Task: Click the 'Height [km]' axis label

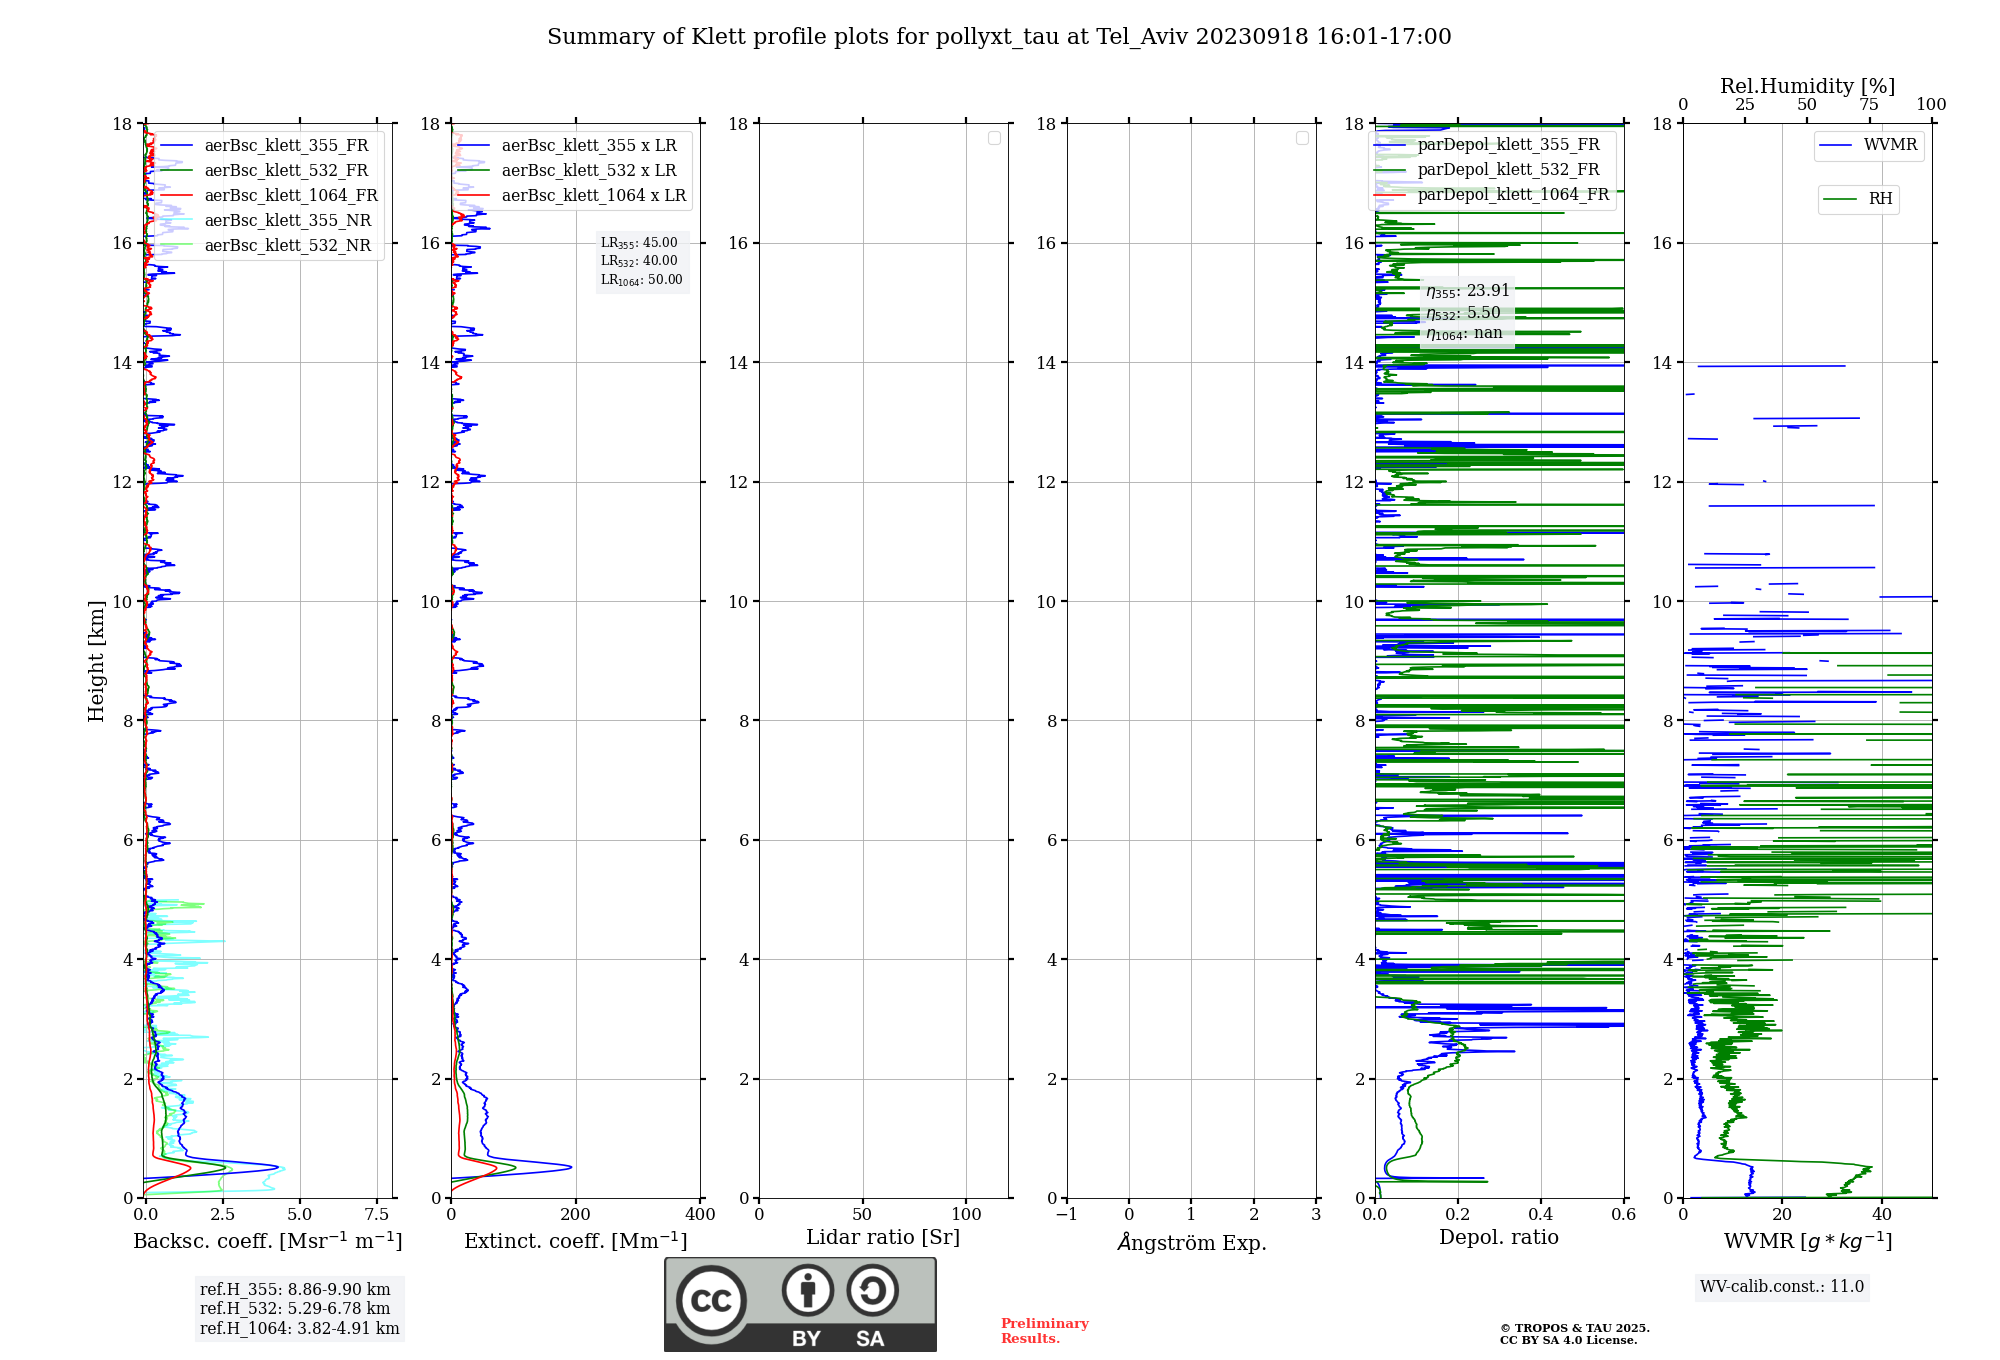Action: click(96, 661)
